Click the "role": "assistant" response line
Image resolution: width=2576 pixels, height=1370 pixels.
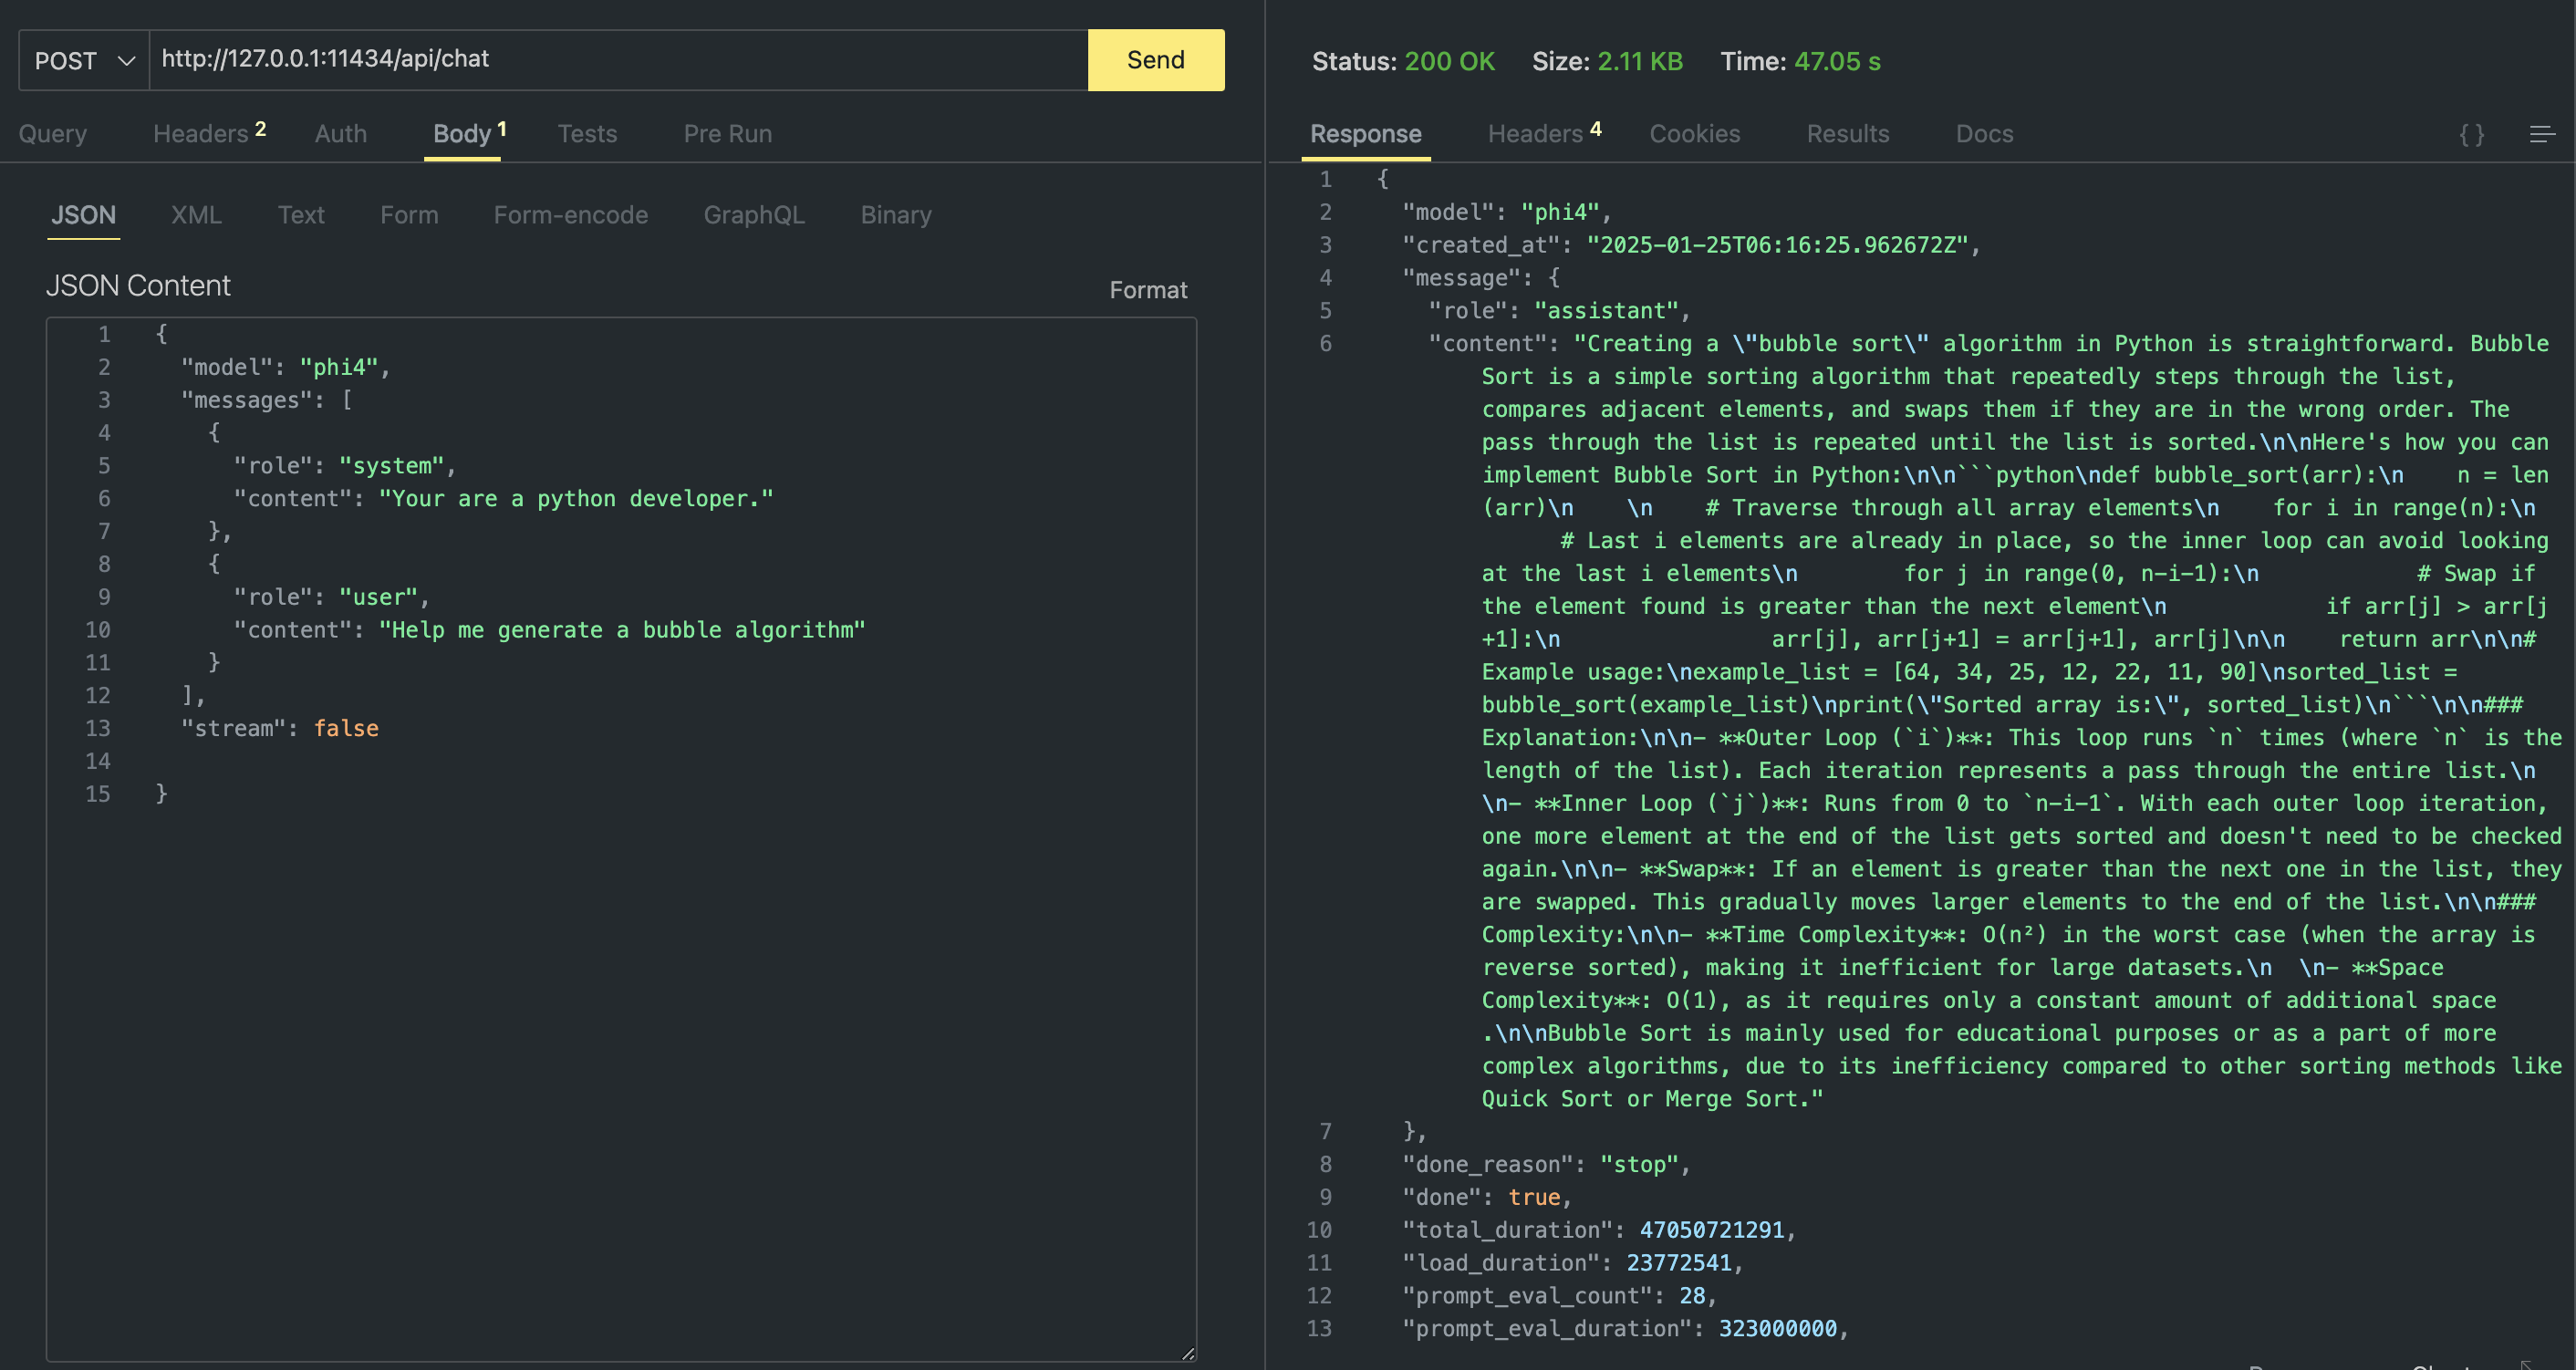(1559, 311)
